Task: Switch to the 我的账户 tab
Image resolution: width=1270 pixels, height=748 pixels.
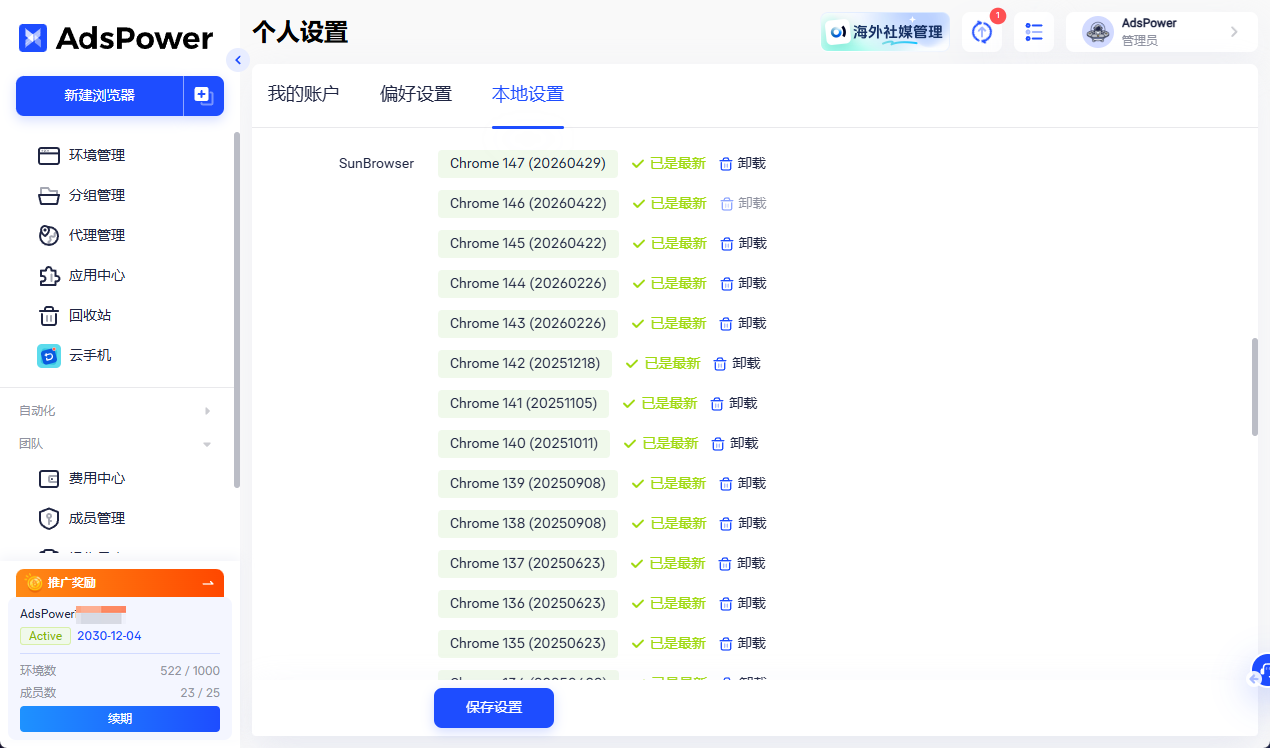Action: tap(304, 94)
